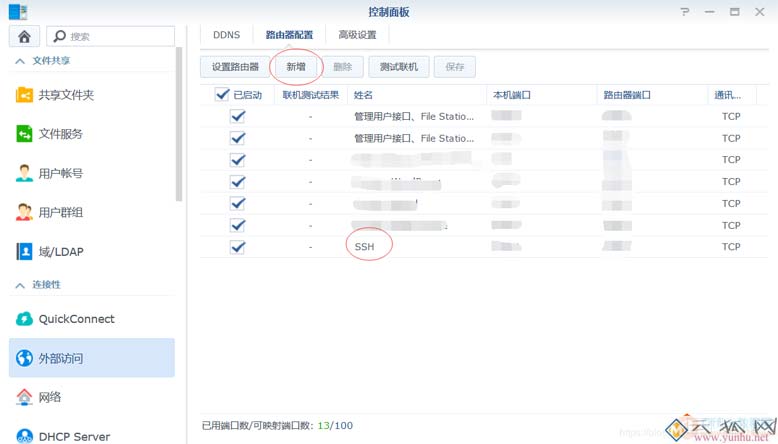Click the search magnifier icon
778x444 pixels.
[60, 36]
